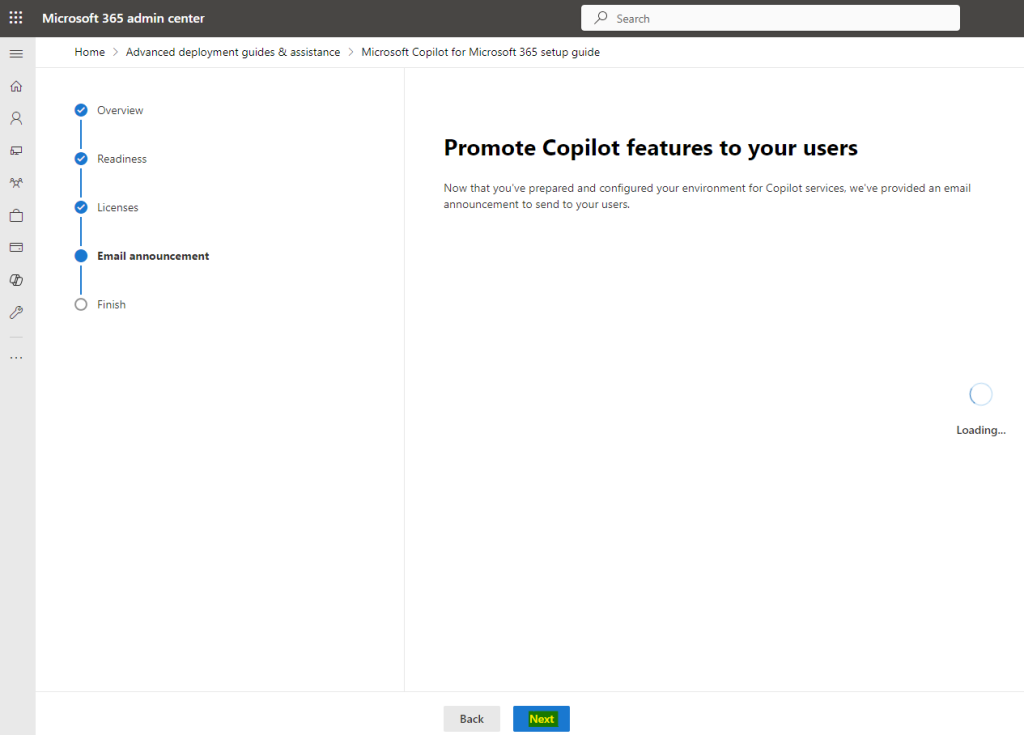The width and height of the screenshot is (1024, 735).
Task: Click the magnifier icon in the search box
Action: (x=601, y=18)
